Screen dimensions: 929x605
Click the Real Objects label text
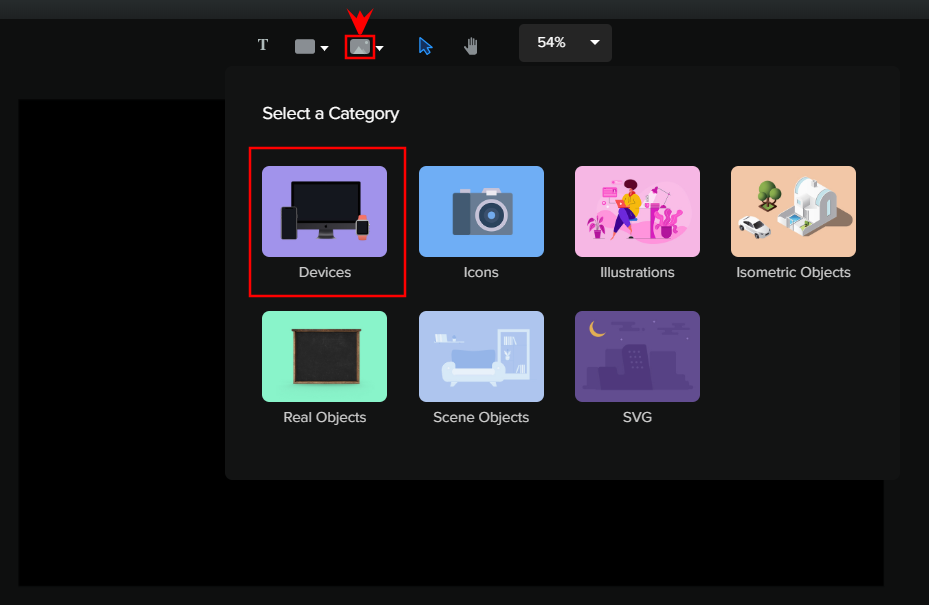point(325,417)
